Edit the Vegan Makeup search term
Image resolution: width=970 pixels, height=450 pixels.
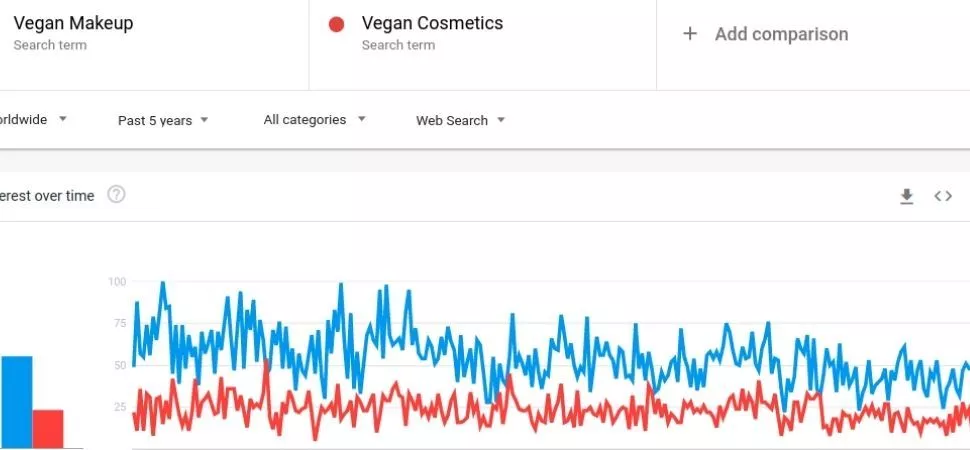click(x=73, y=23)
